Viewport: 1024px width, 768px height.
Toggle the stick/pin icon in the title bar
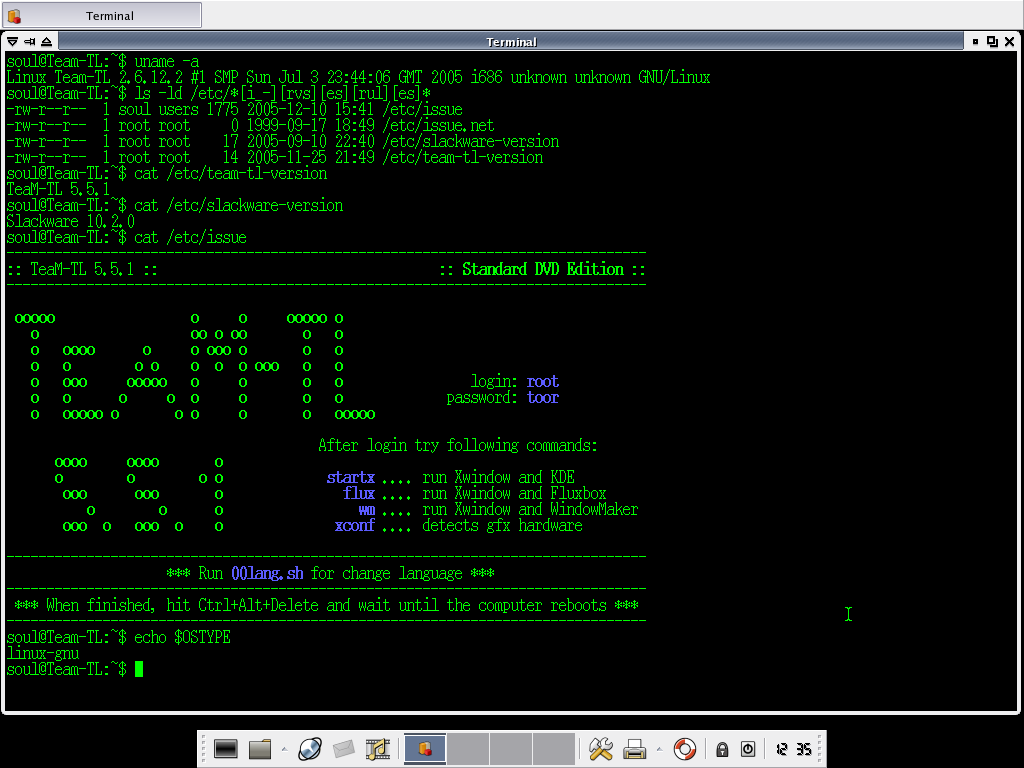[x=29, y=42]
